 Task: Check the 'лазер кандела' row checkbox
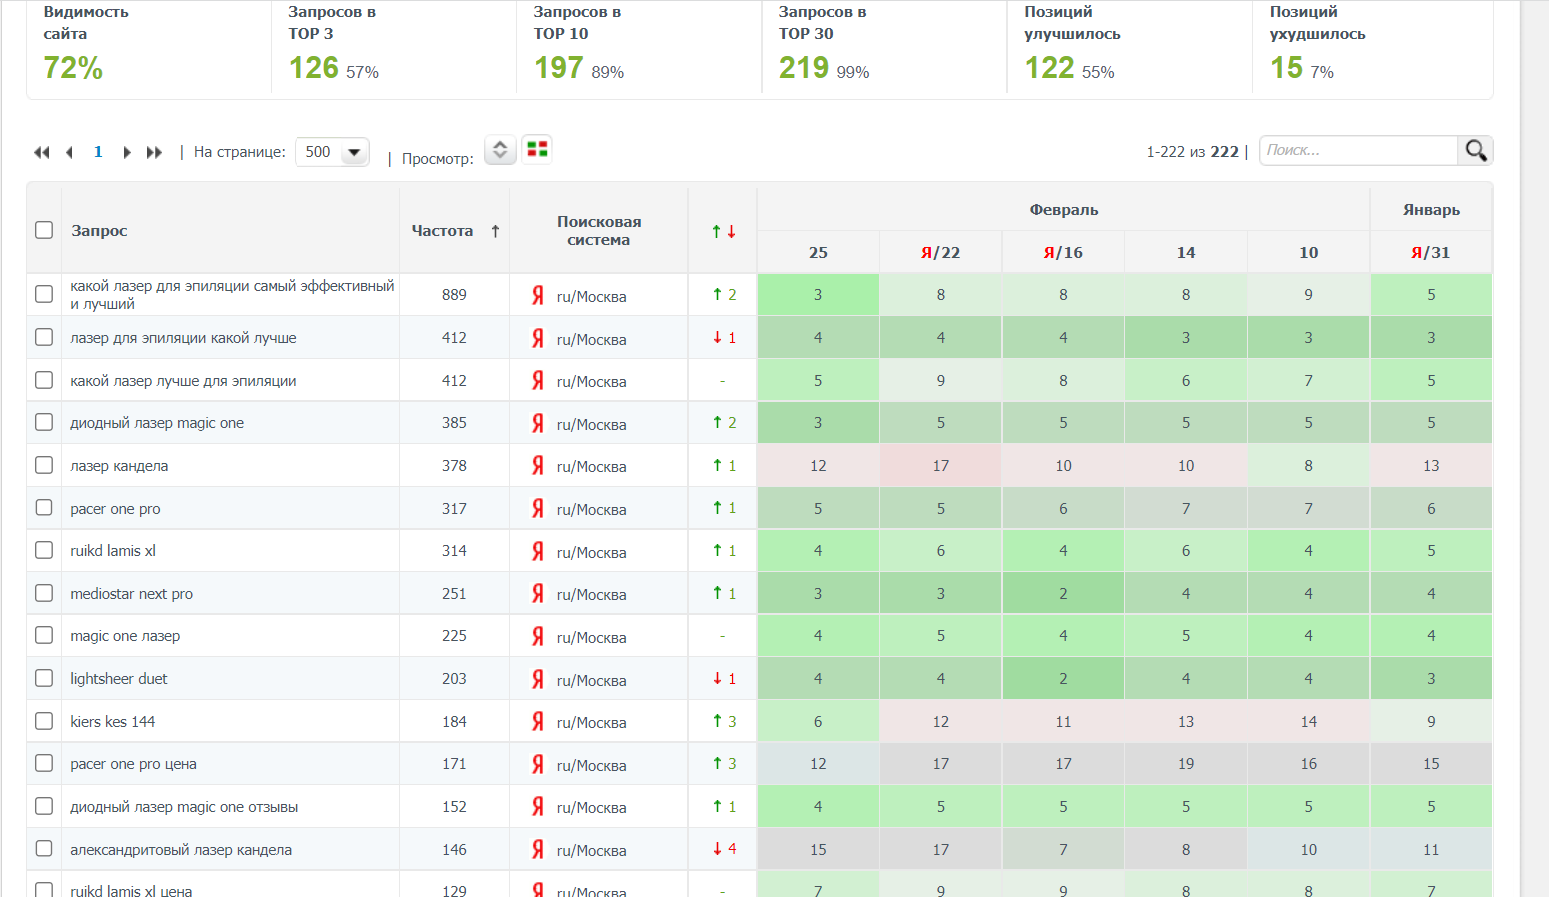44,465
